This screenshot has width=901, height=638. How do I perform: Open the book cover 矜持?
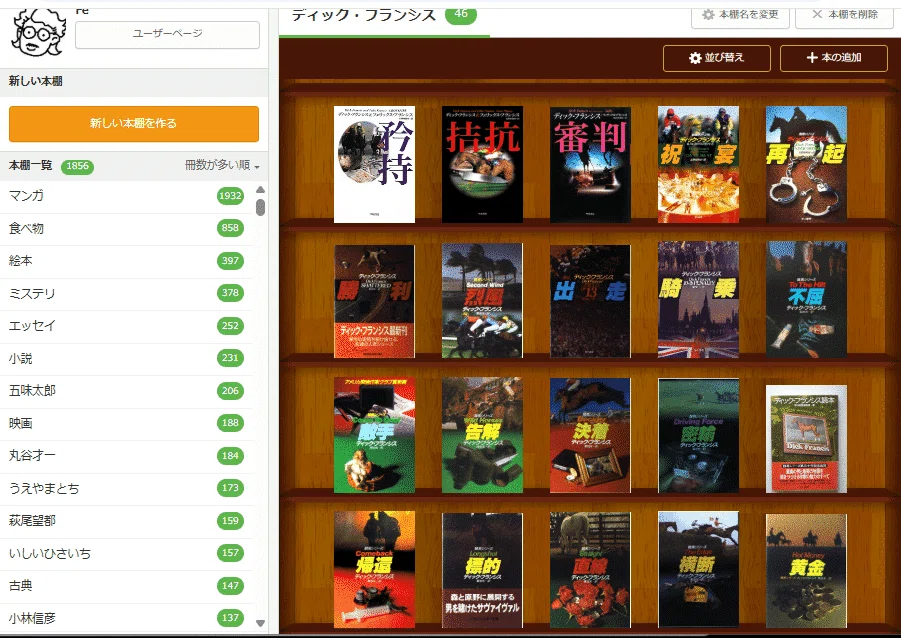coord(374,164)
